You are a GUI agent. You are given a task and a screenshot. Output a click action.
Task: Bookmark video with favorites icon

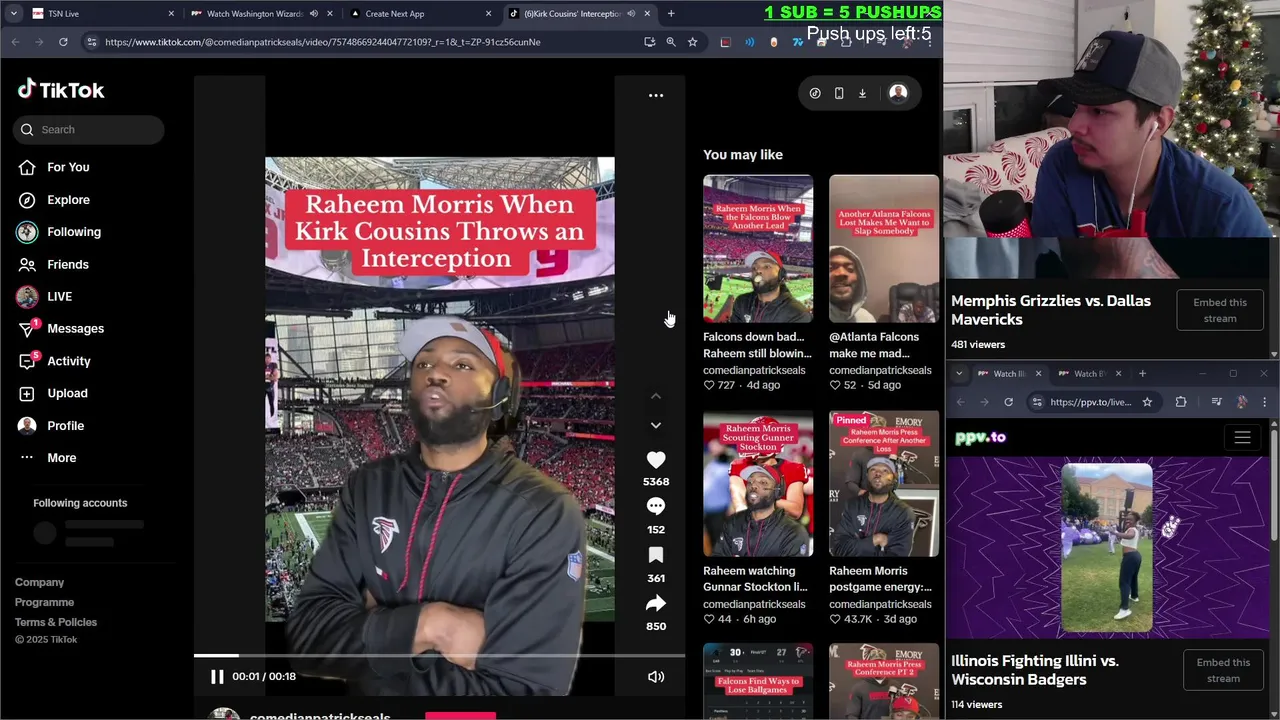[x=656, y=555]
